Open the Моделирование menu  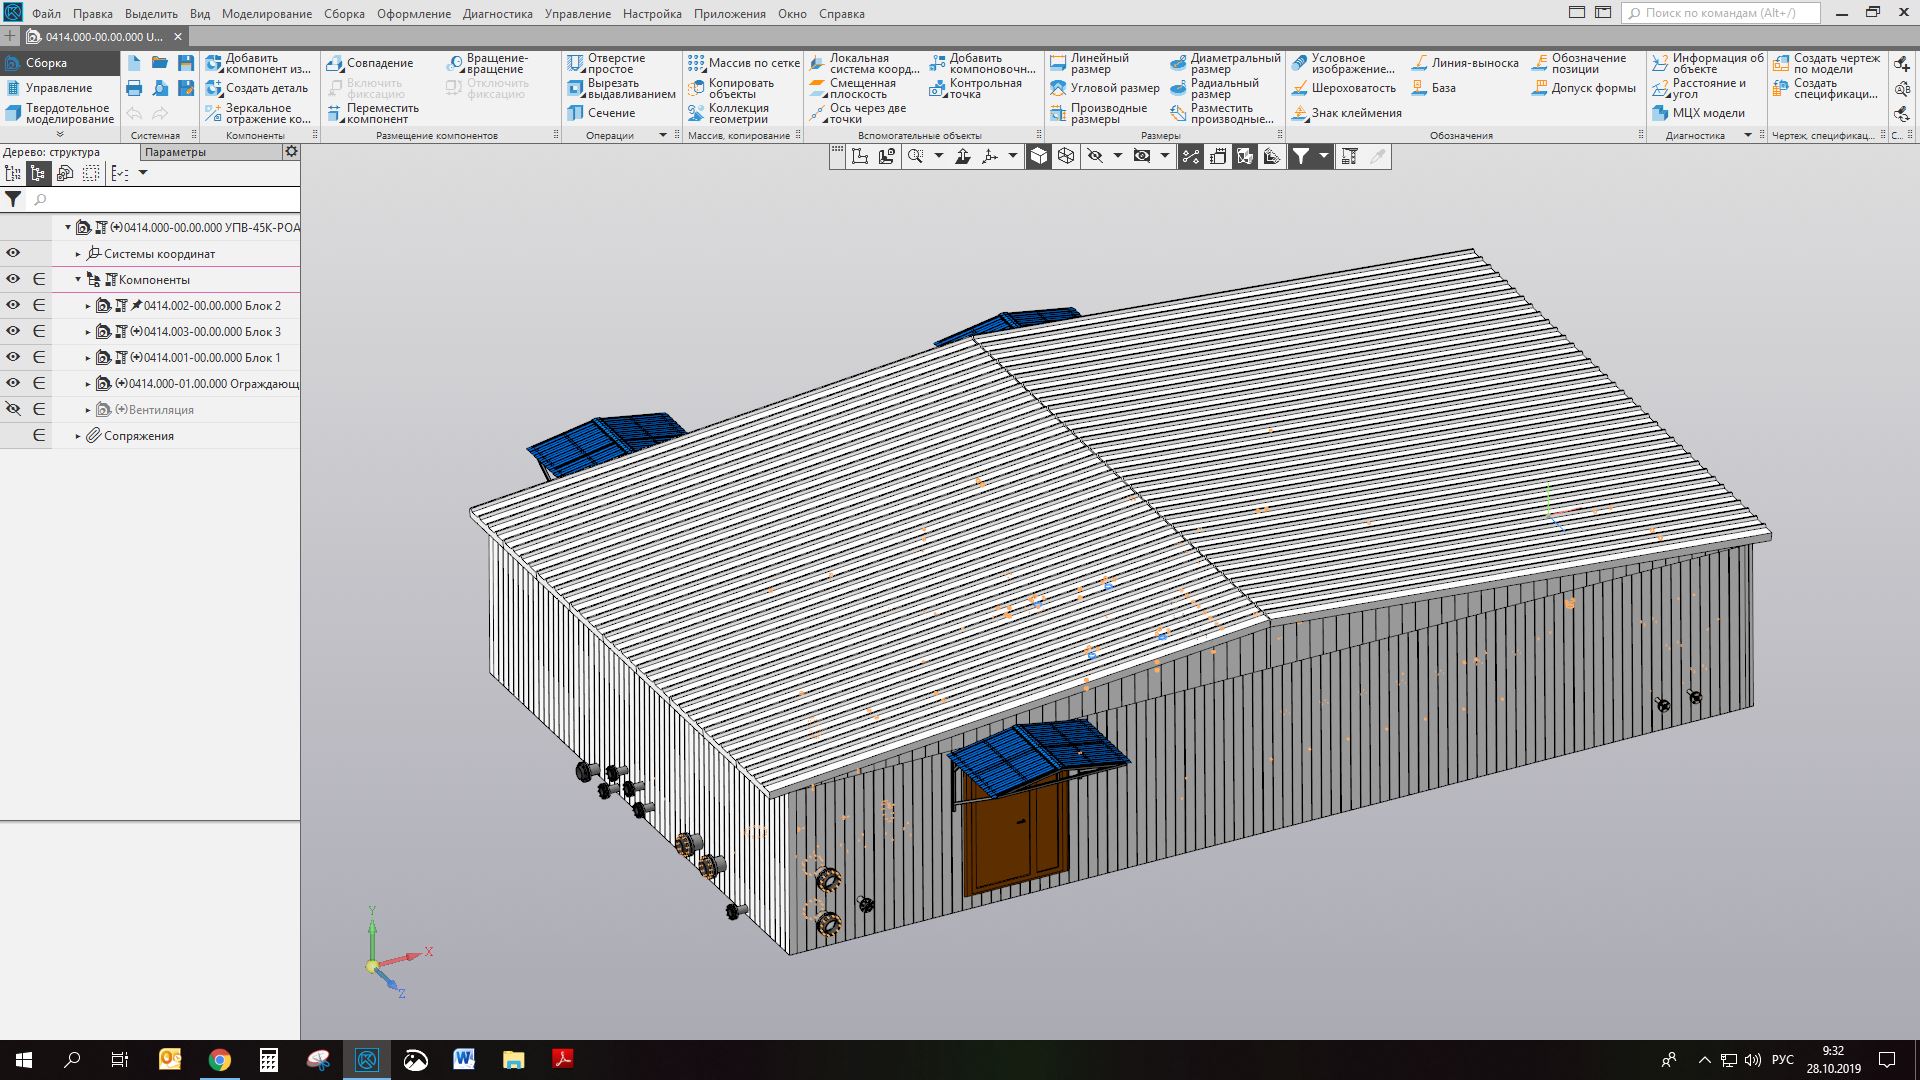coord(266,14)
